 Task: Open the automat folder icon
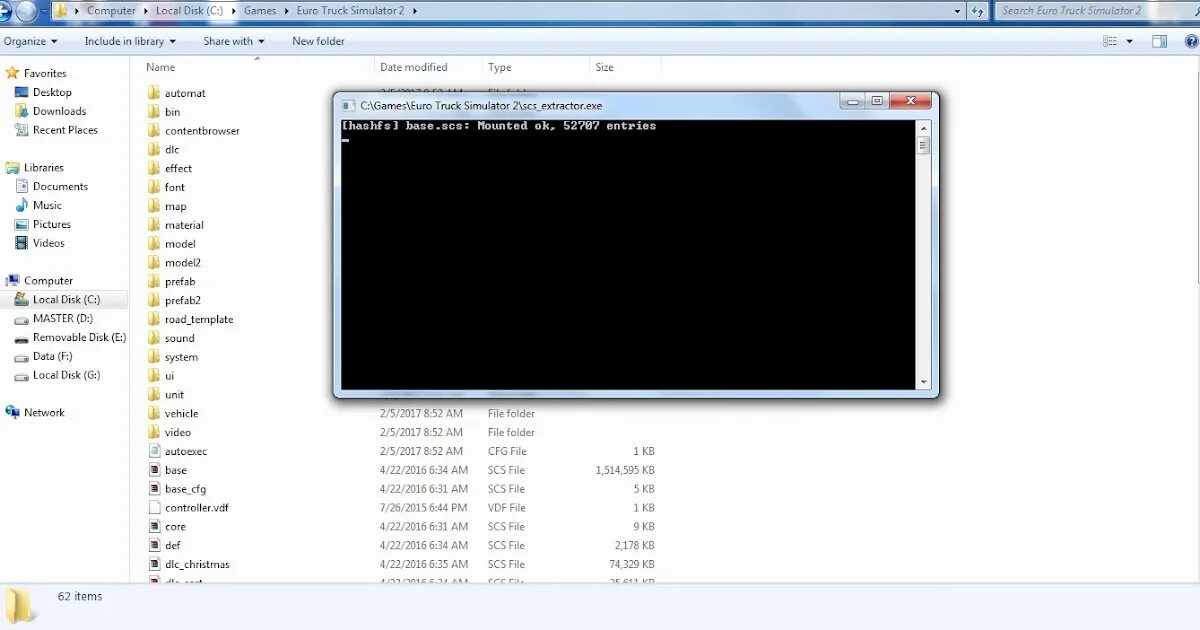click(154, 93)
